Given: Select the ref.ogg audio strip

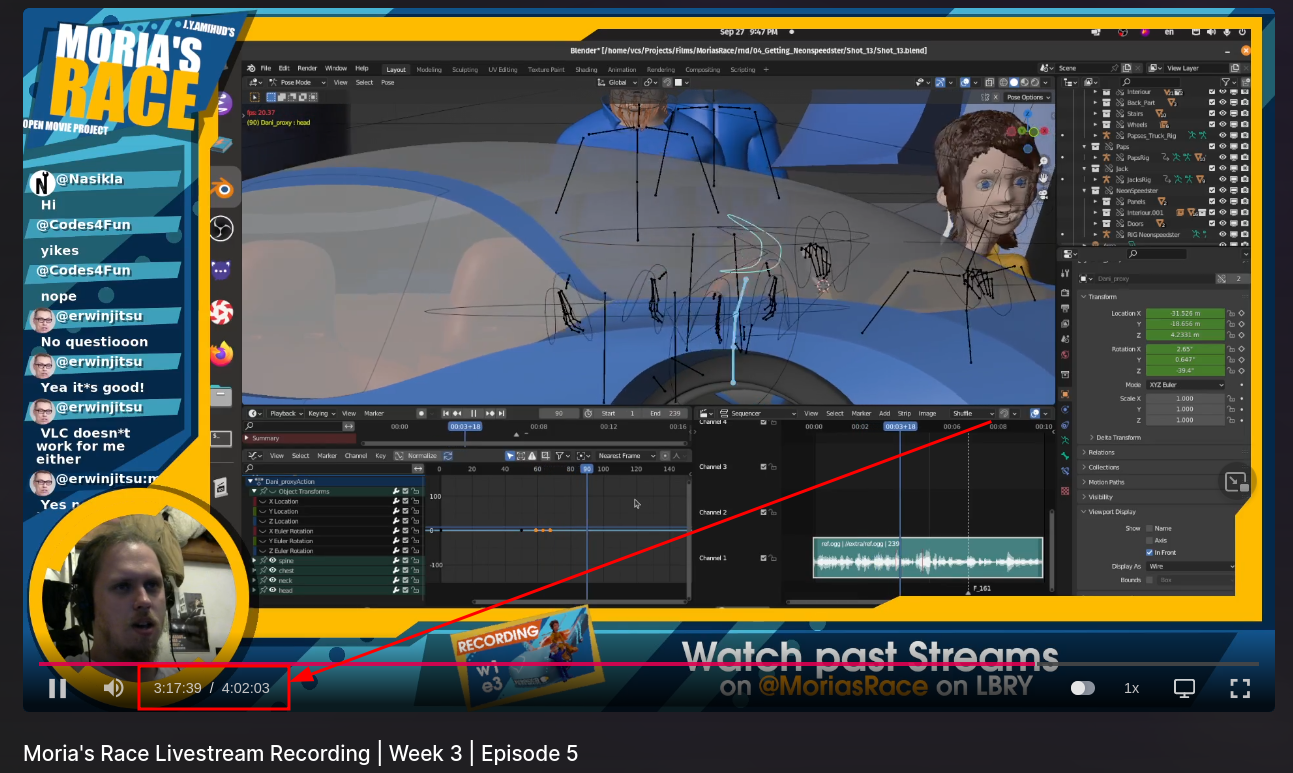Looking at the screenshot, I should tap(928, 557).
